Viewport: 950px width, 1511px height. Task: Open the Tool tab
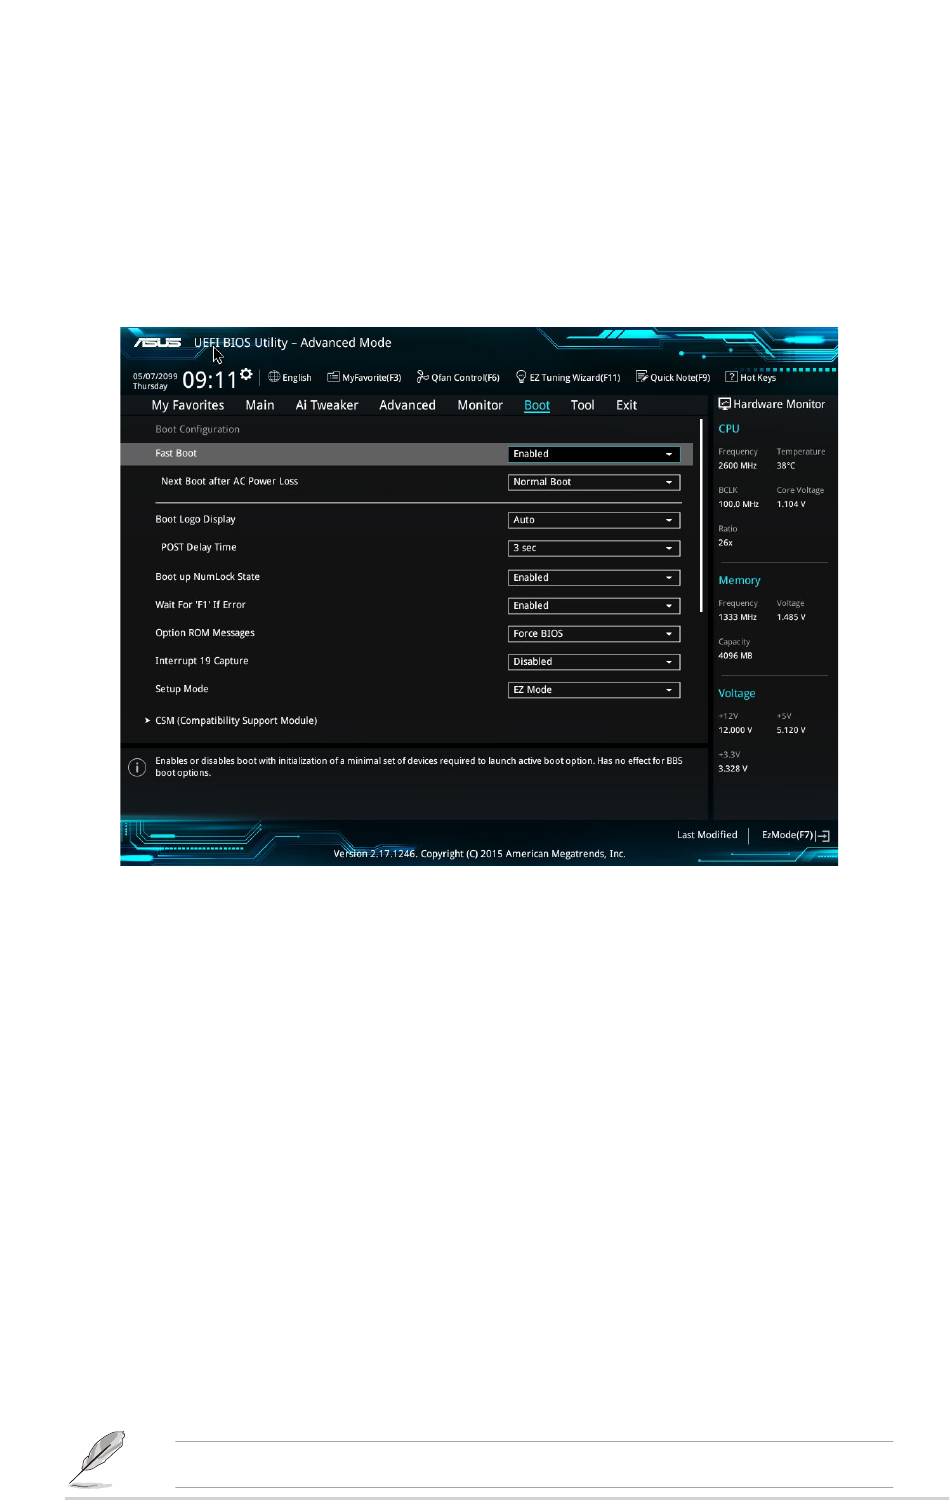(583, 405)
